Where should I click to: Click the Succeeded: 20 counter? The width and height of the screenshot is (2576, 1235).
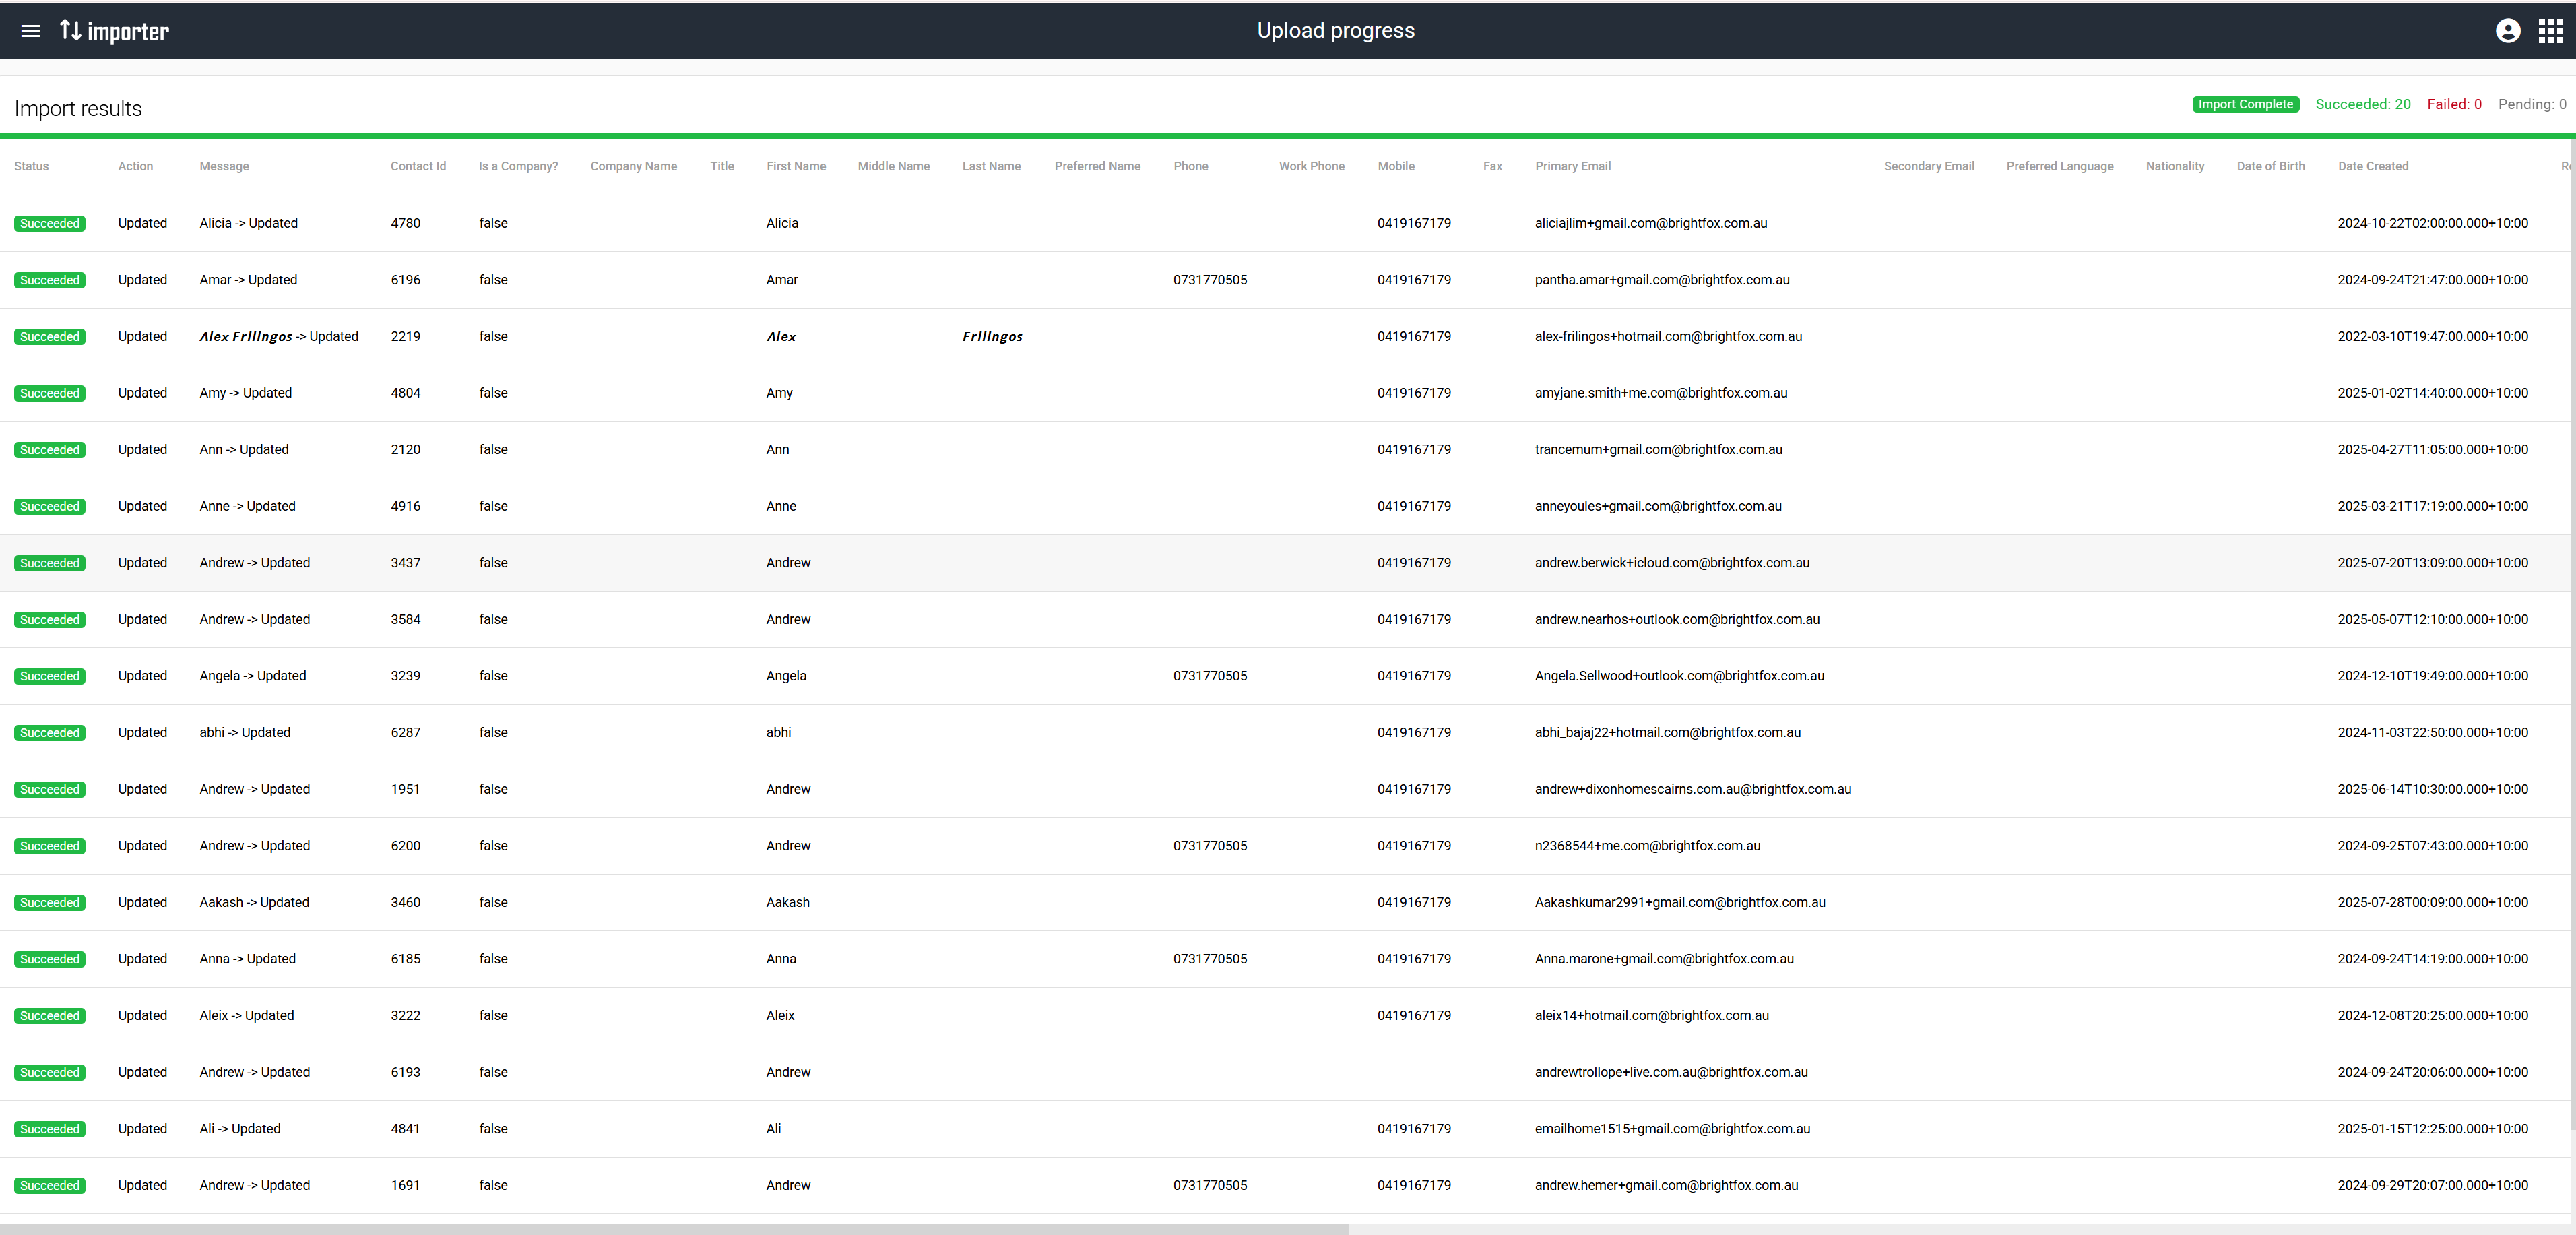[2363, 104]
